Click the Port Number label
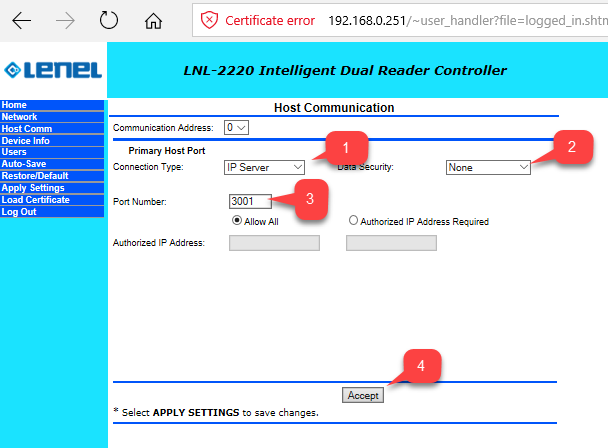 pyautogui.click(x=140, y=202)
